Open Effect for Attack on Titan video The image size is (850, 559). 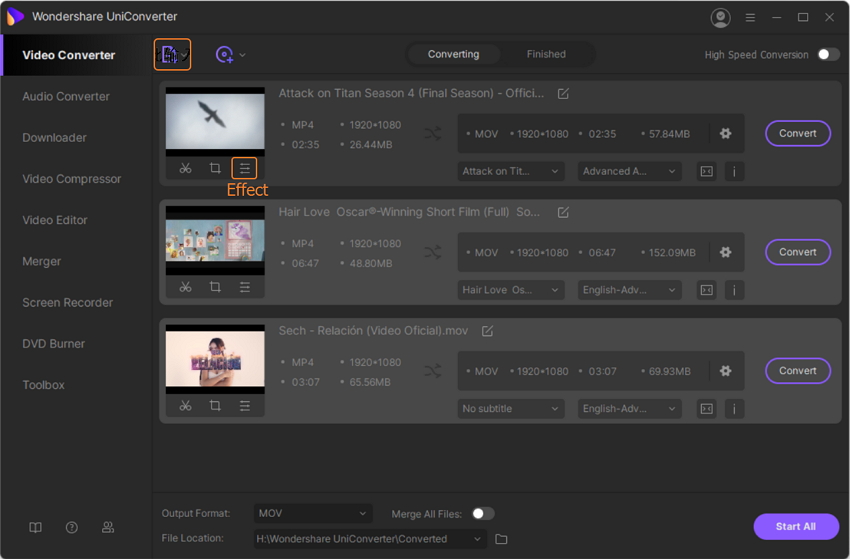pyautogui.click(x=244, y=168)
